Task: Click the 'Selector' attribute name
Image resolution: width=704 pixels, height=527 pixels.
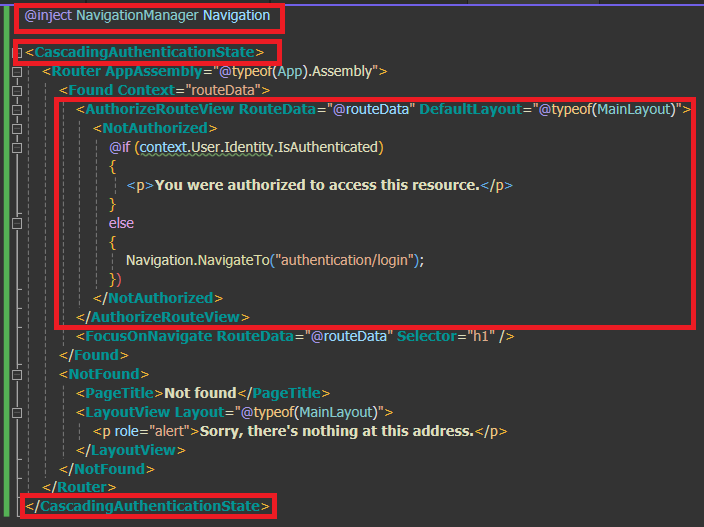Action: tap(427, 336)
